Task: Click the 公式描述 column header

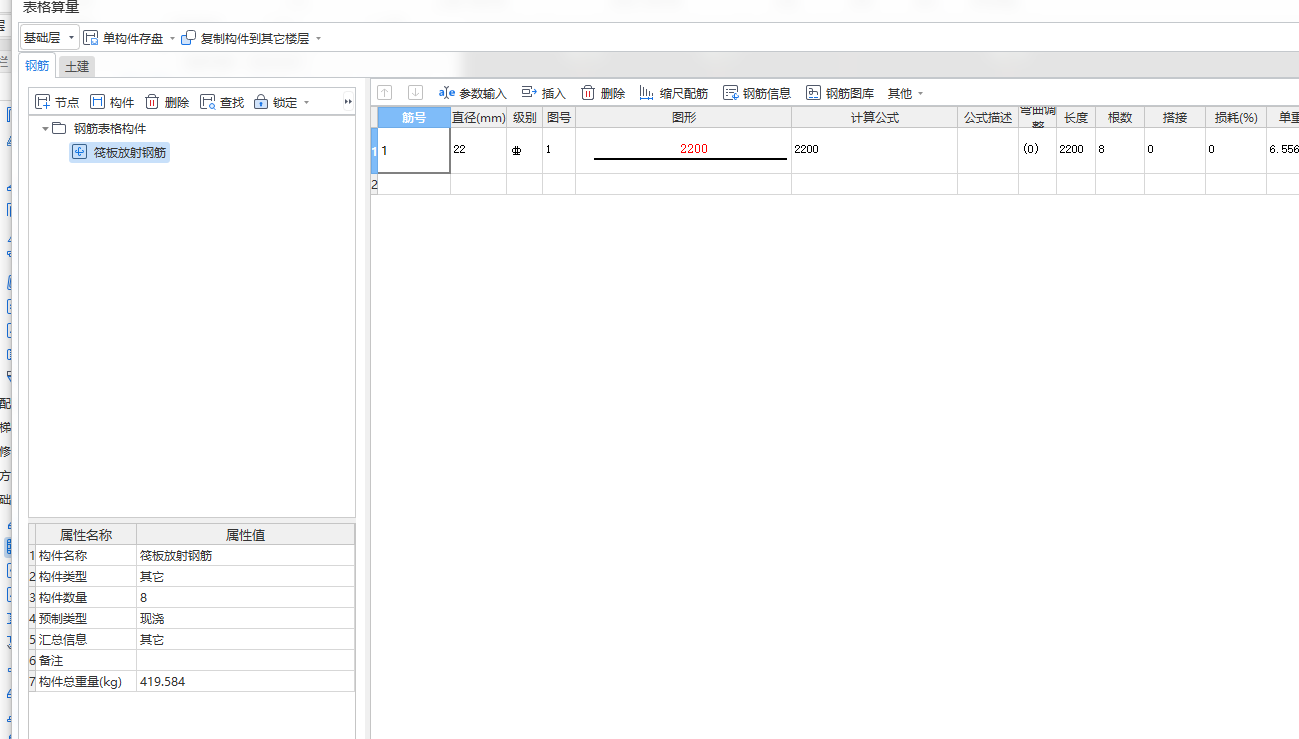Action: (988, 117)
